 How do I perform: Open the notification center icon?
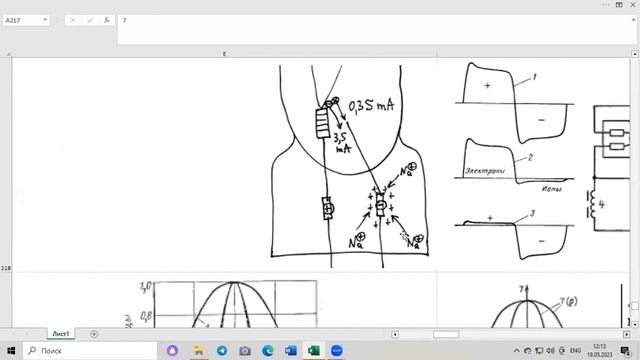click(625, 351)
